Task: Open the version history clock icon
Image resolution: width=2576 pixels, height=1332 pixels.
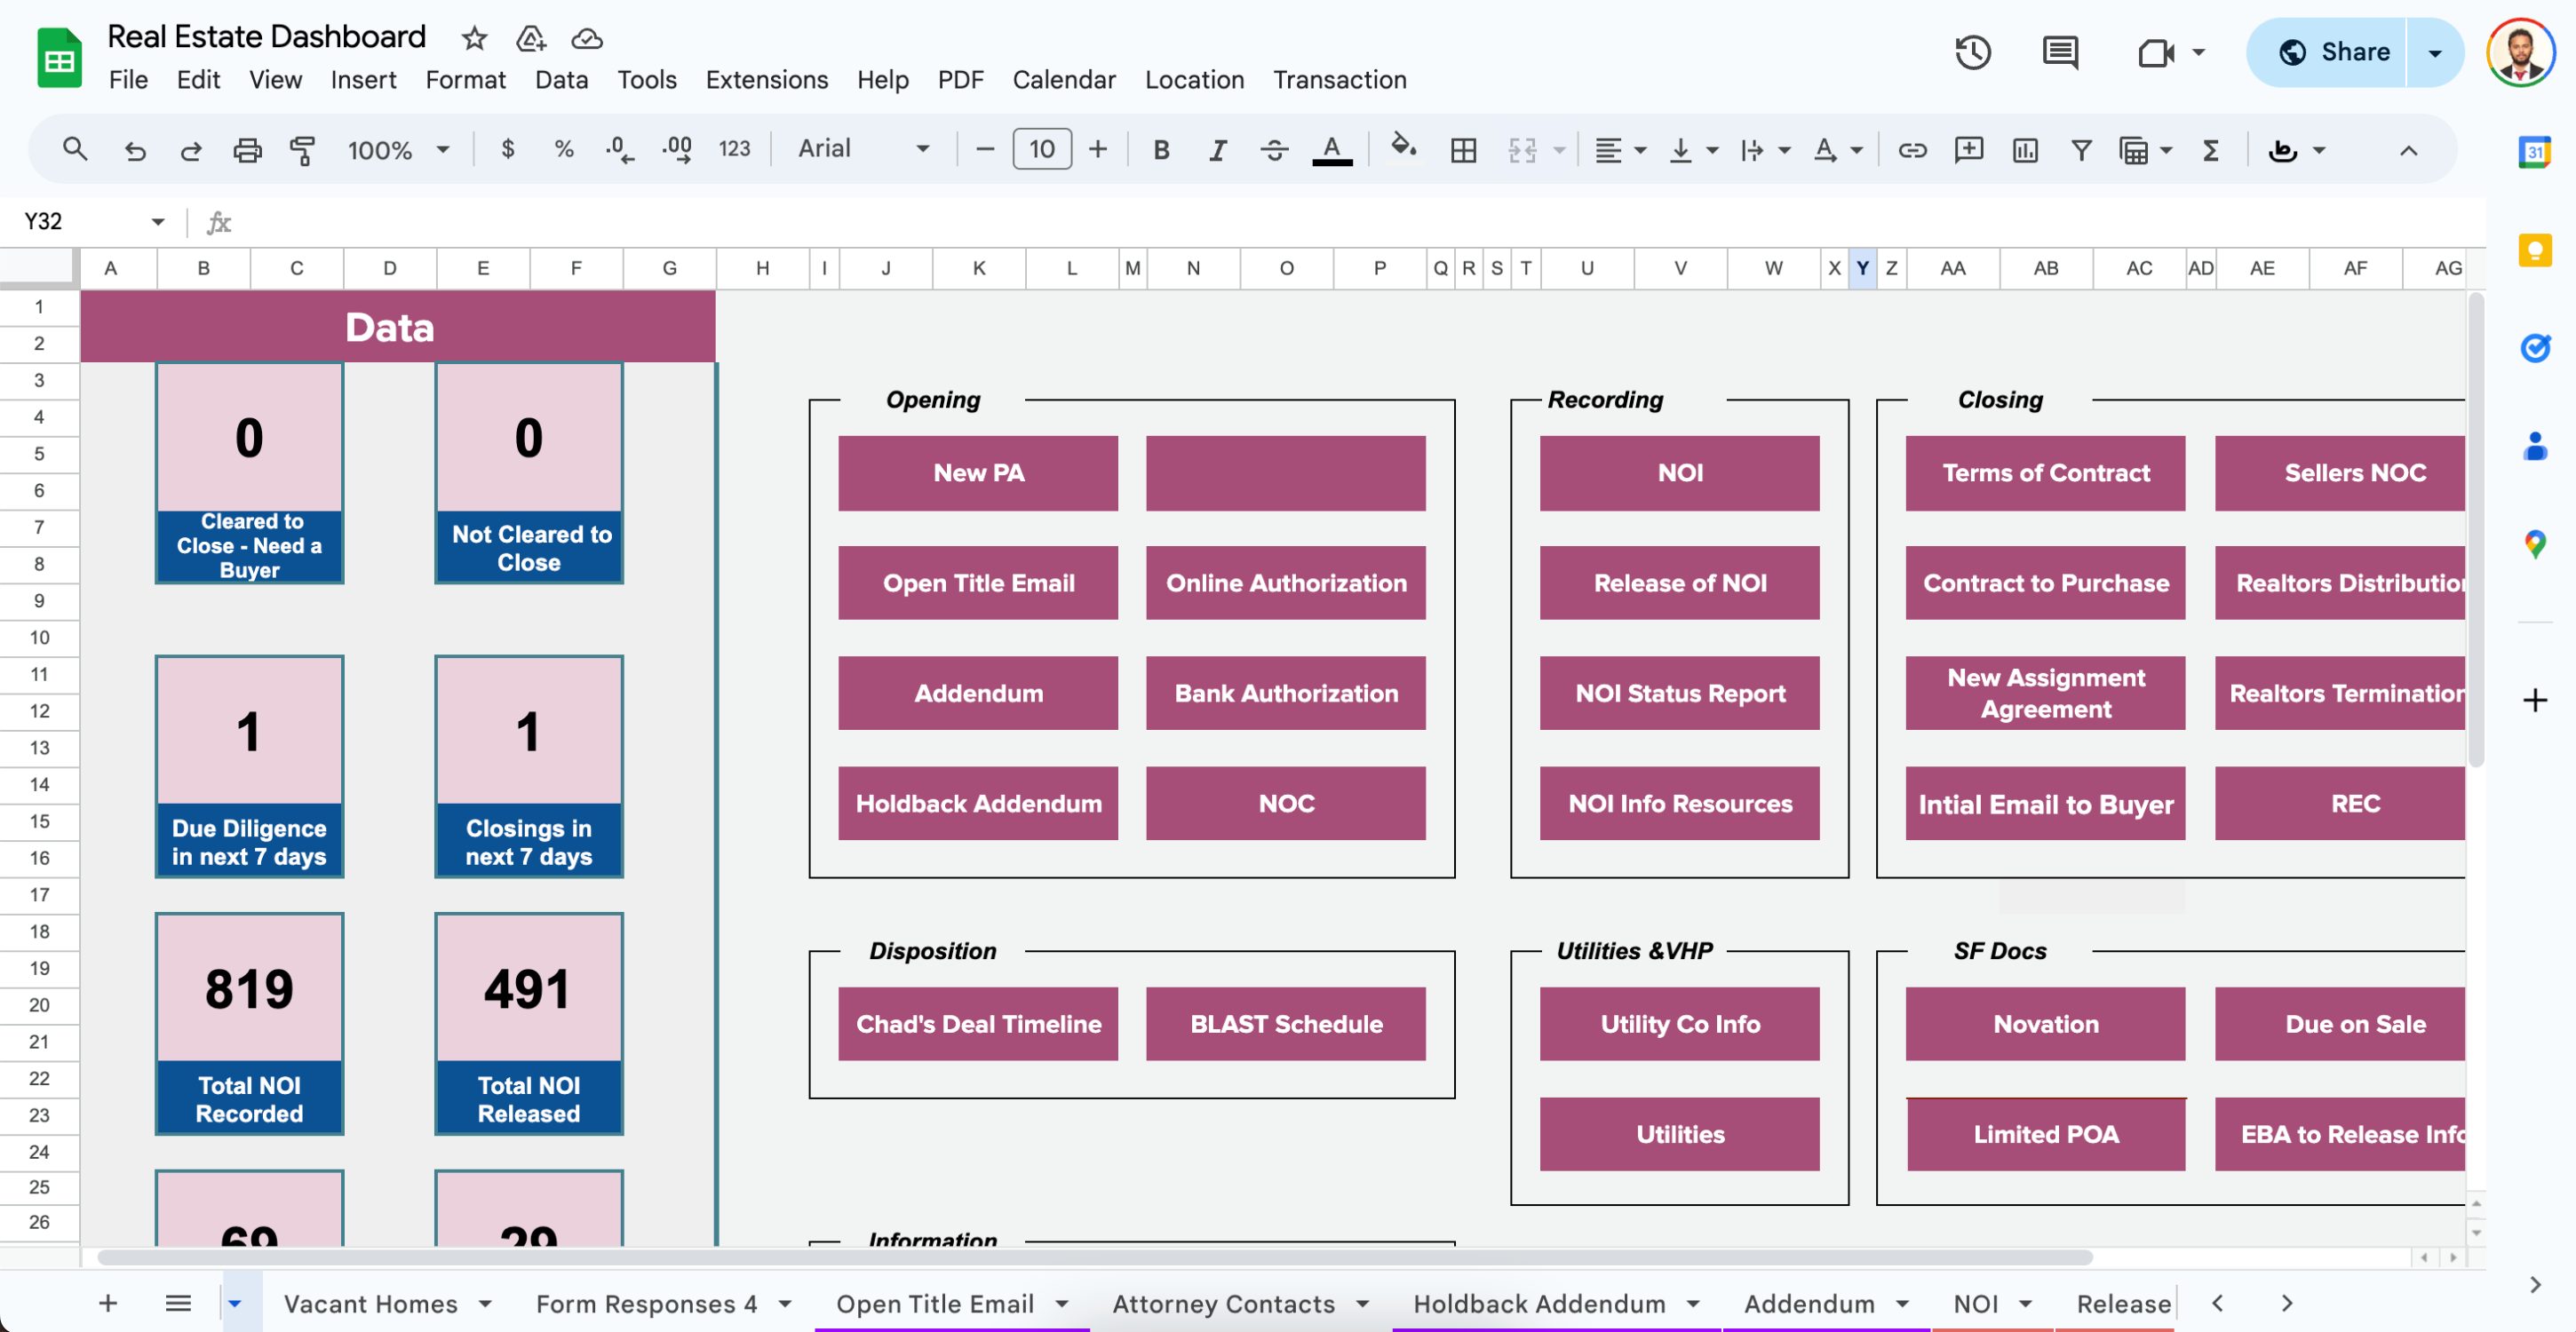Action: pyautogui.click(x=1973, y=52)
